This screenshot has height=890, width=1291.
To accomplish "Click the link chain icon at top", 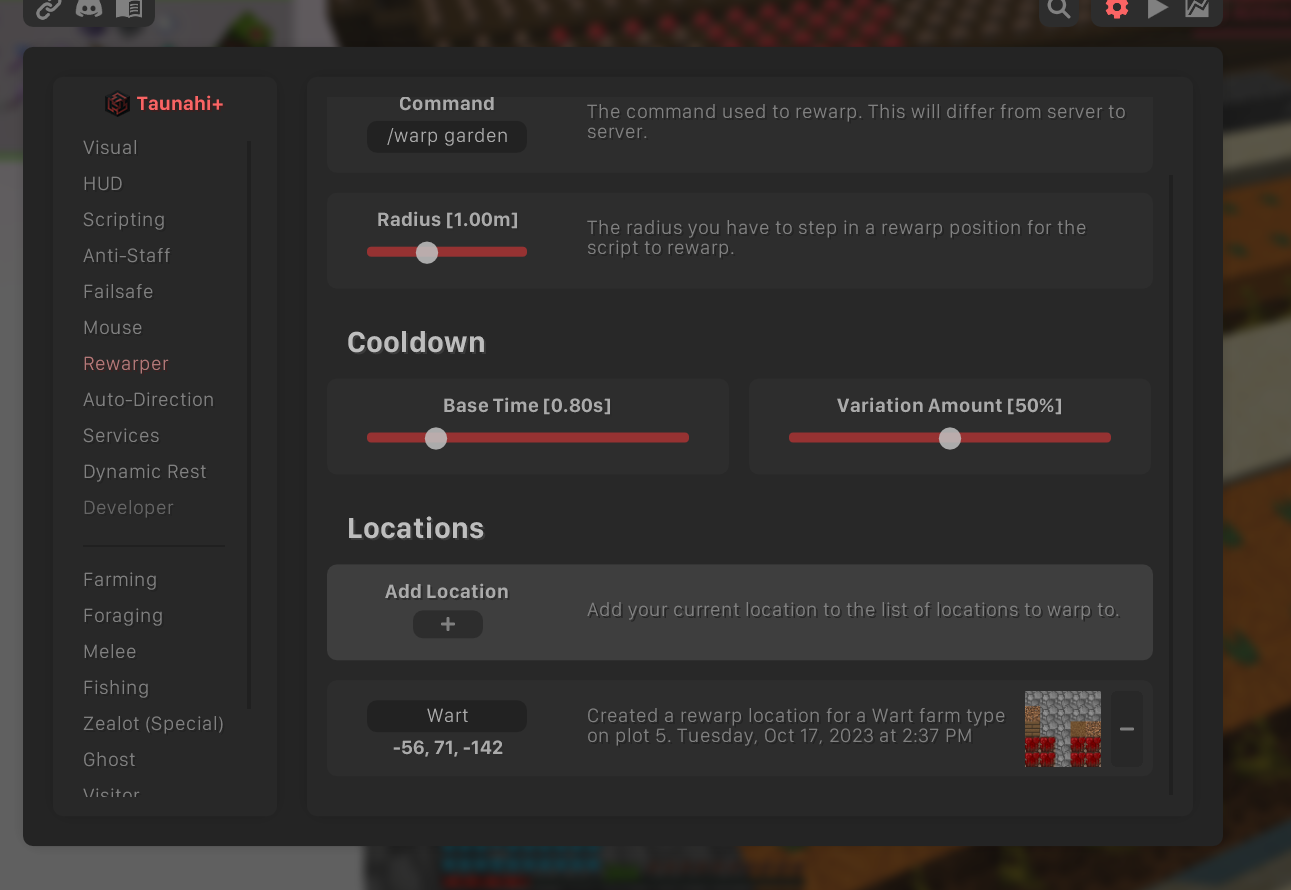I will [x=48, y=9].
